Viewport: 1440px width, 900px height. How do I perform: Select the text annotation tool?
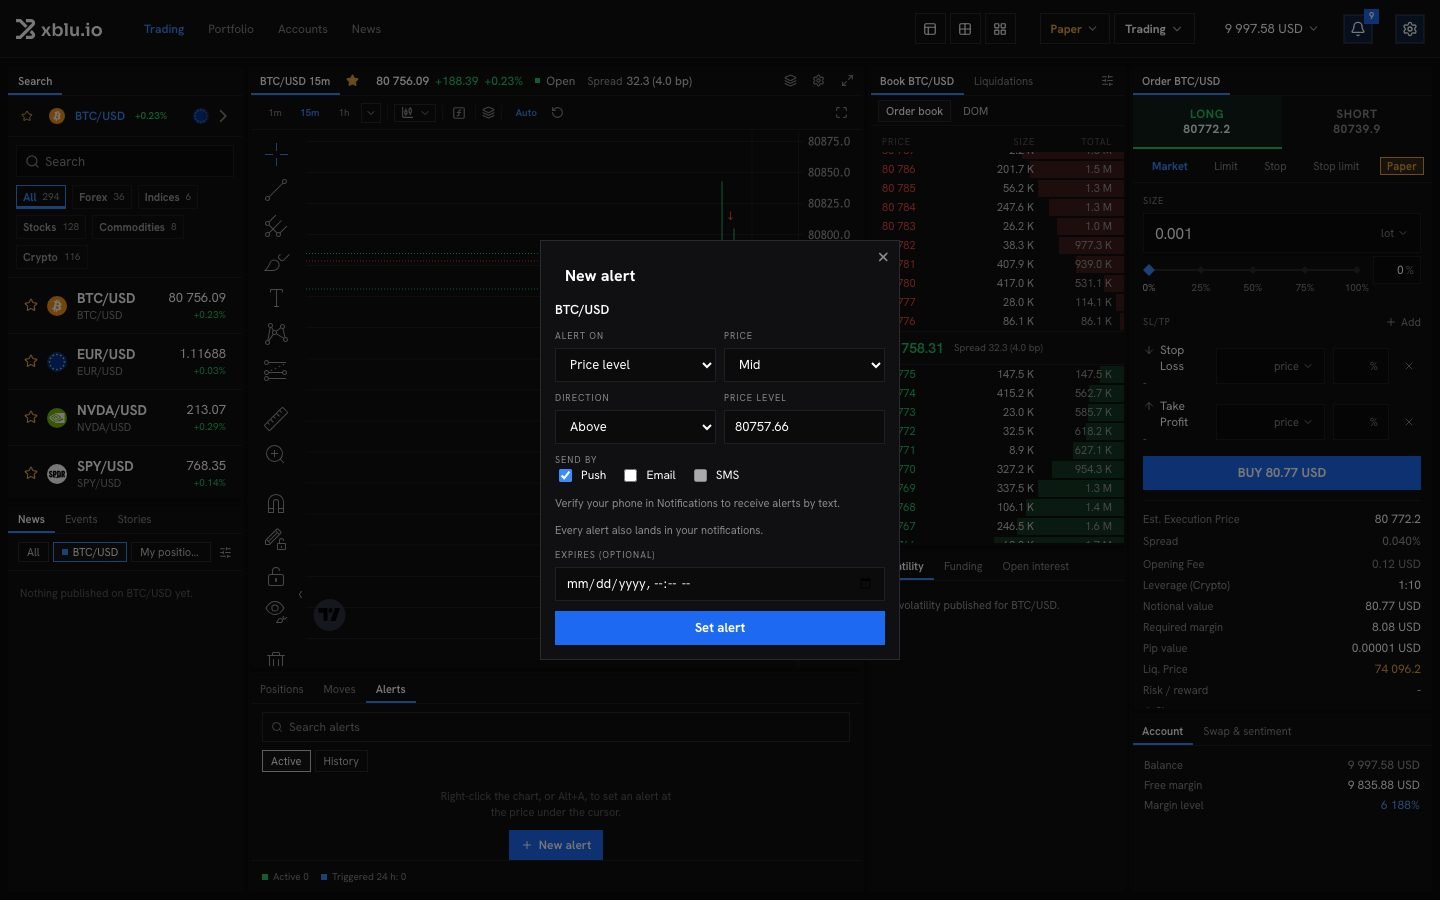[276, 298]
